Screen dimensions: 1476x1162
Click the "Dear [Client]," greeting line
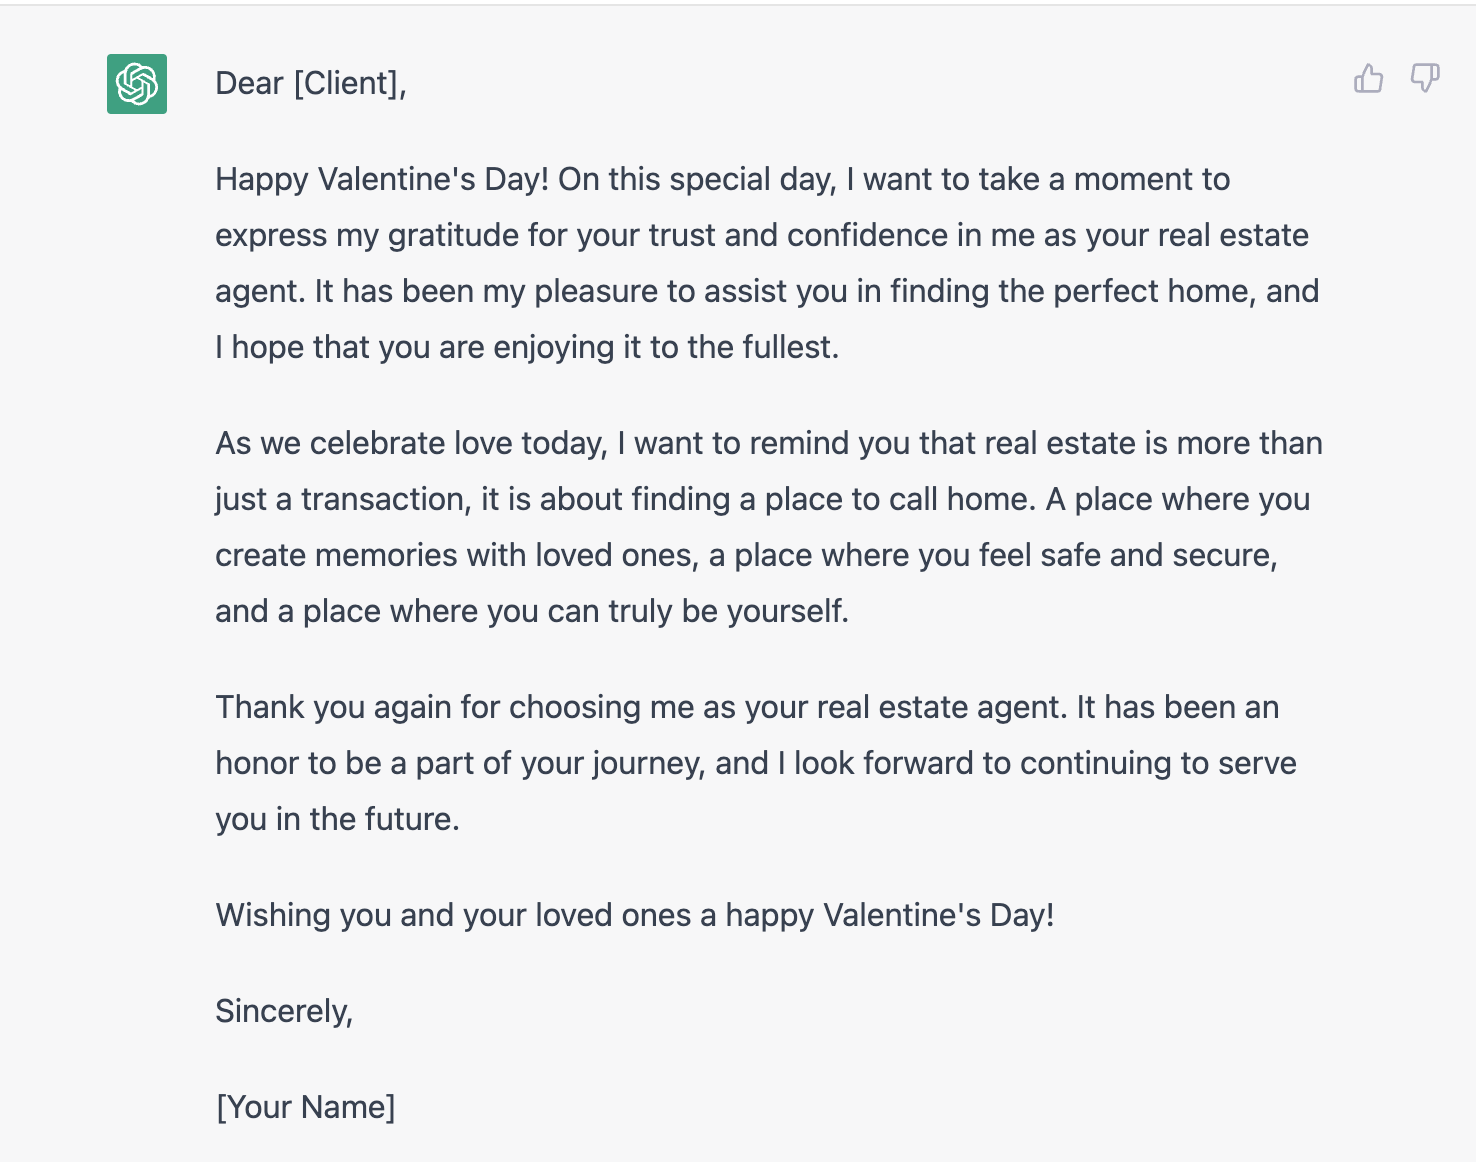coord(310,83)
